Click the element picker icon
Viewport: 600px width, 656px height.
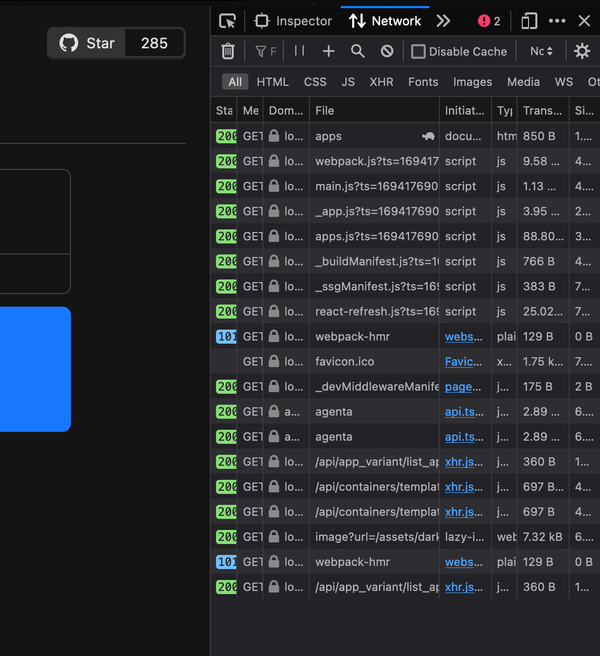pos(228,21)
